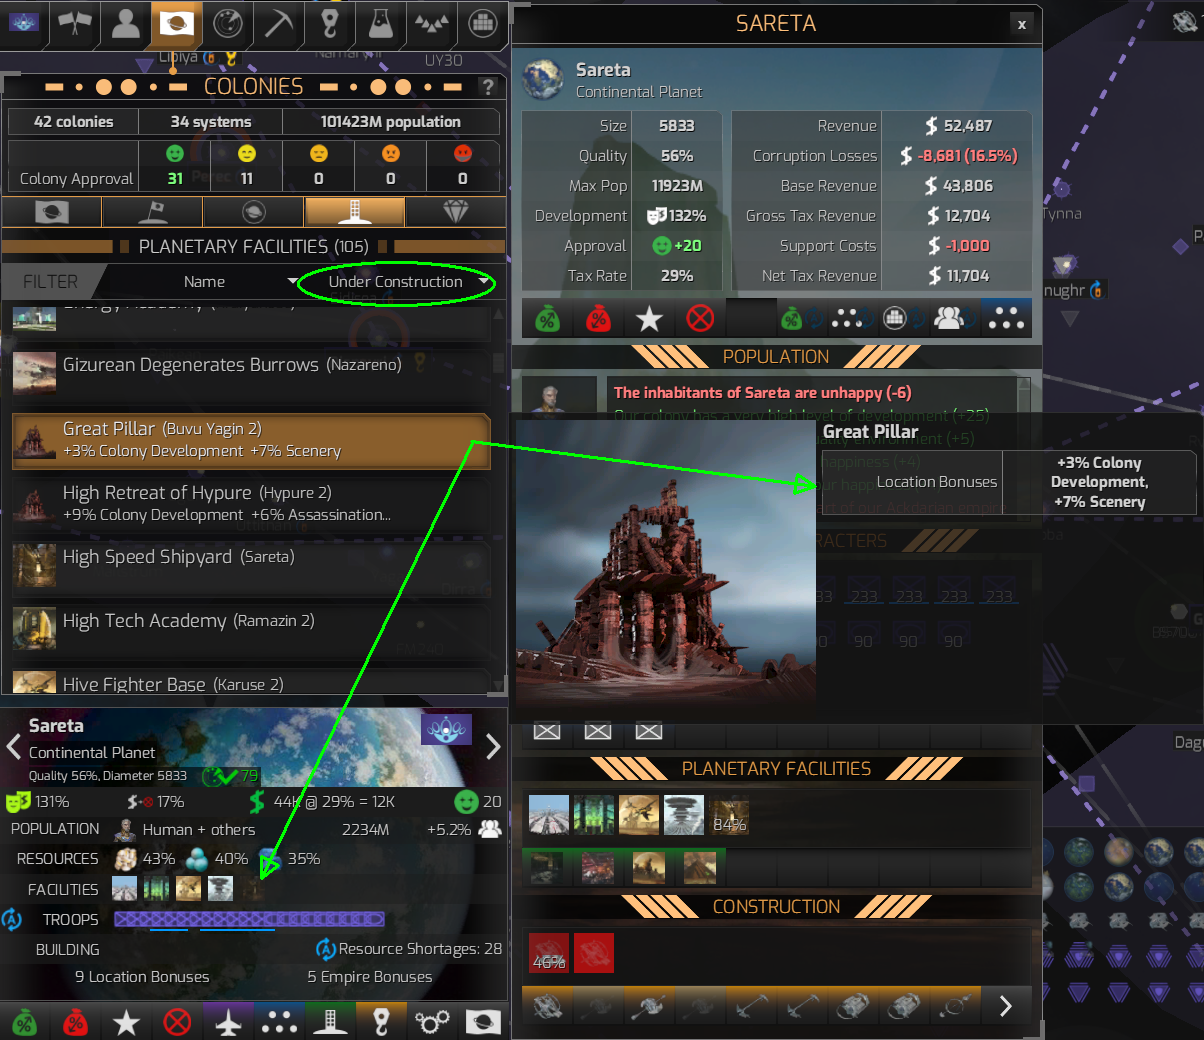The image size is (1204, 1040).
Task: Click the facility building icon in bottom toolbar
Action: [330, 1022]
